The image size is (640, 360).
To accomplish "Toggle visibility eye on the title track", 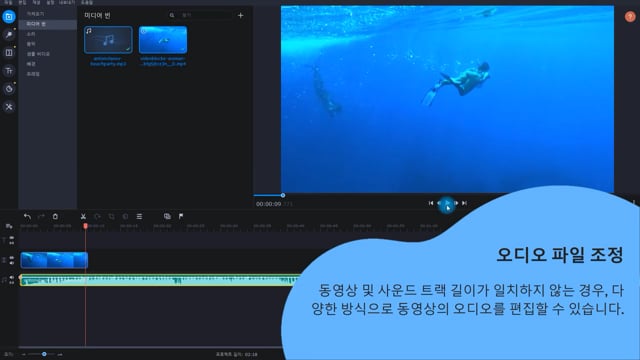I will [x=11, y=238].
